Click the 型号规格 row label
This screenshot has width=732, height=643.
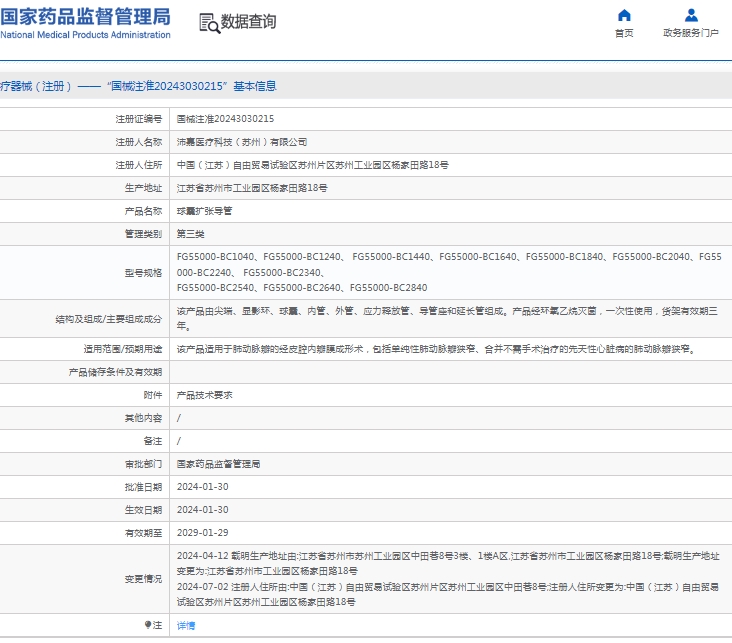pos(143,273)
